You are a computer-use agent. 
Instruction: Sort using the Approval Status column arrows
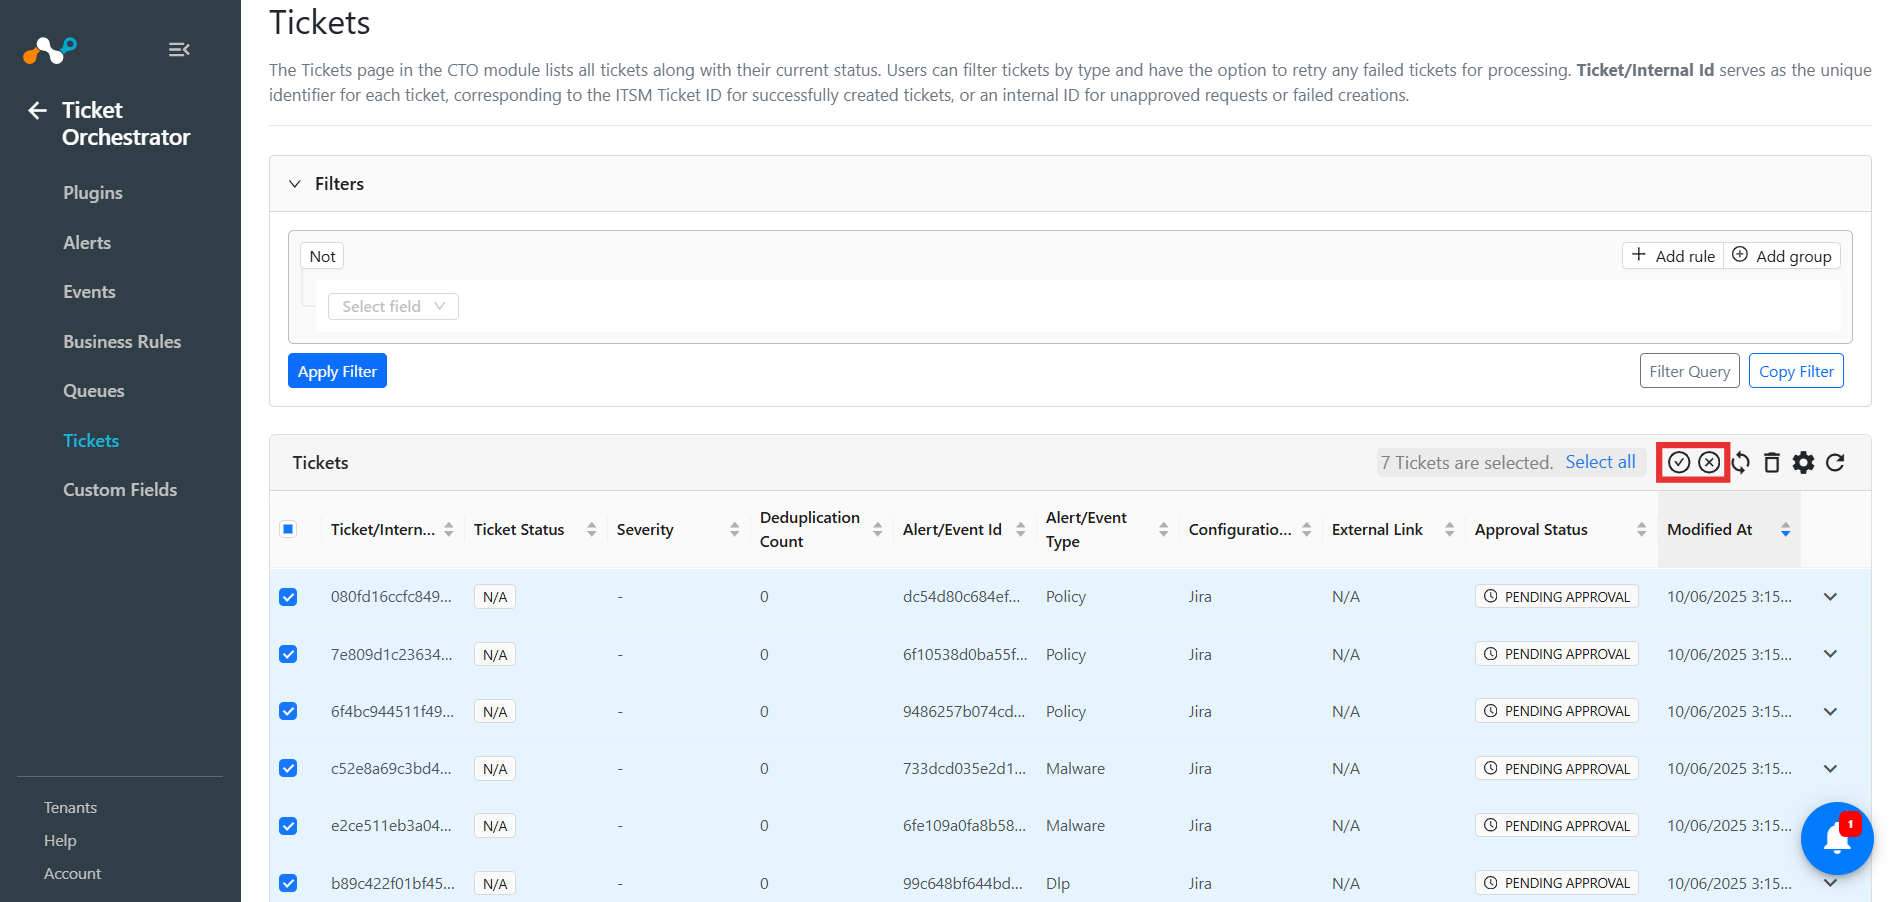click(x=1642, y=530)
